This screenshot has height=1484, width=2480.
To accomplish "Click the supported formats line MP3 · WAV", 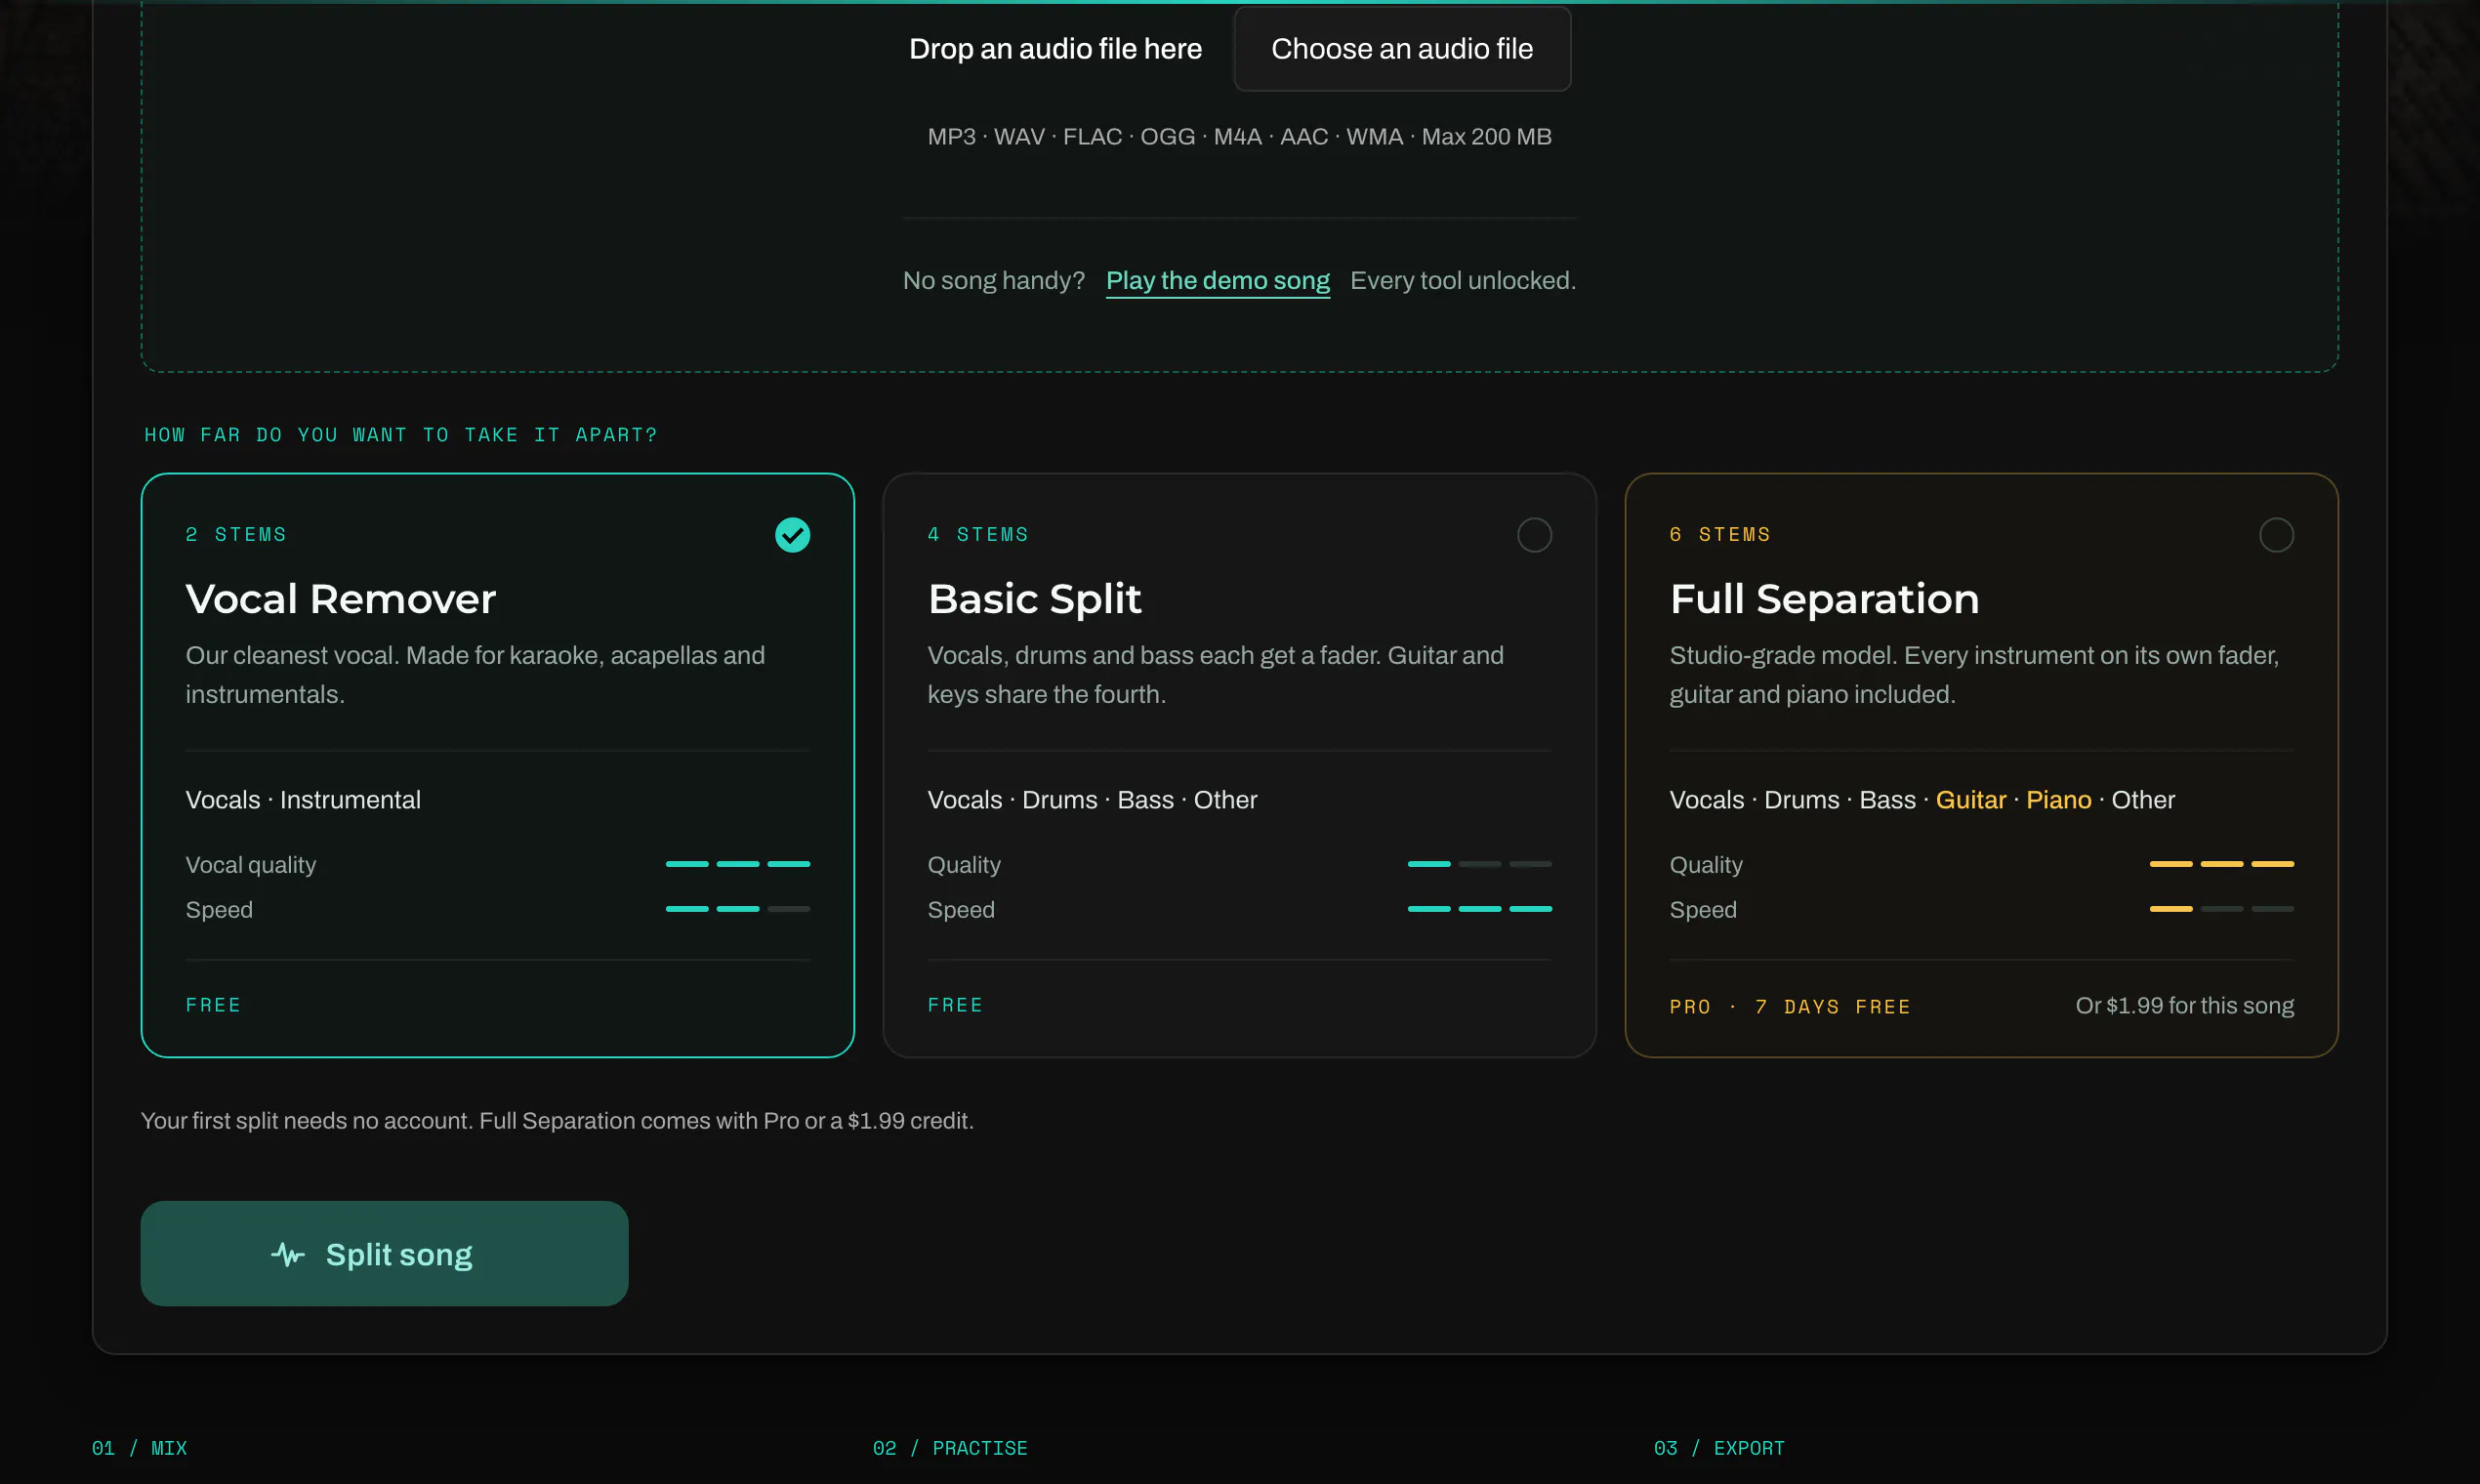I will [1239, 137].
